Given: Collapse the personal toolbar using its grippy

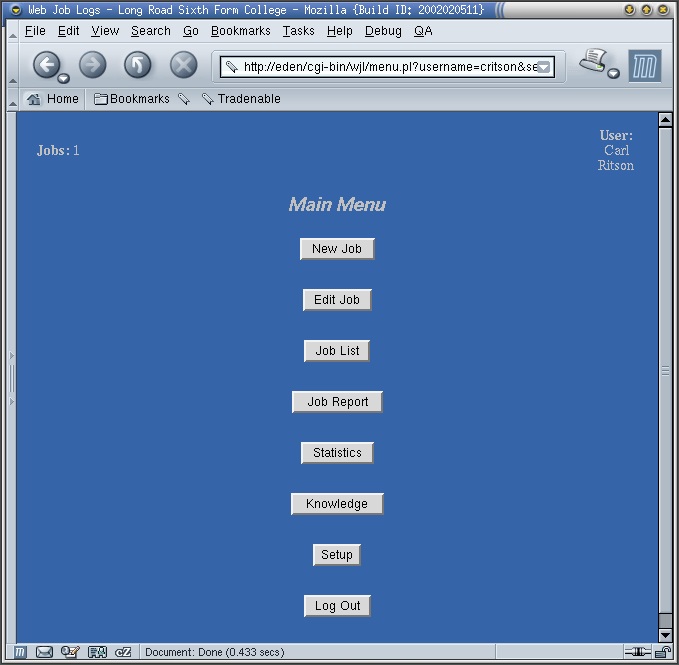Looking at the screenshot, I should (x=13, y=99).
